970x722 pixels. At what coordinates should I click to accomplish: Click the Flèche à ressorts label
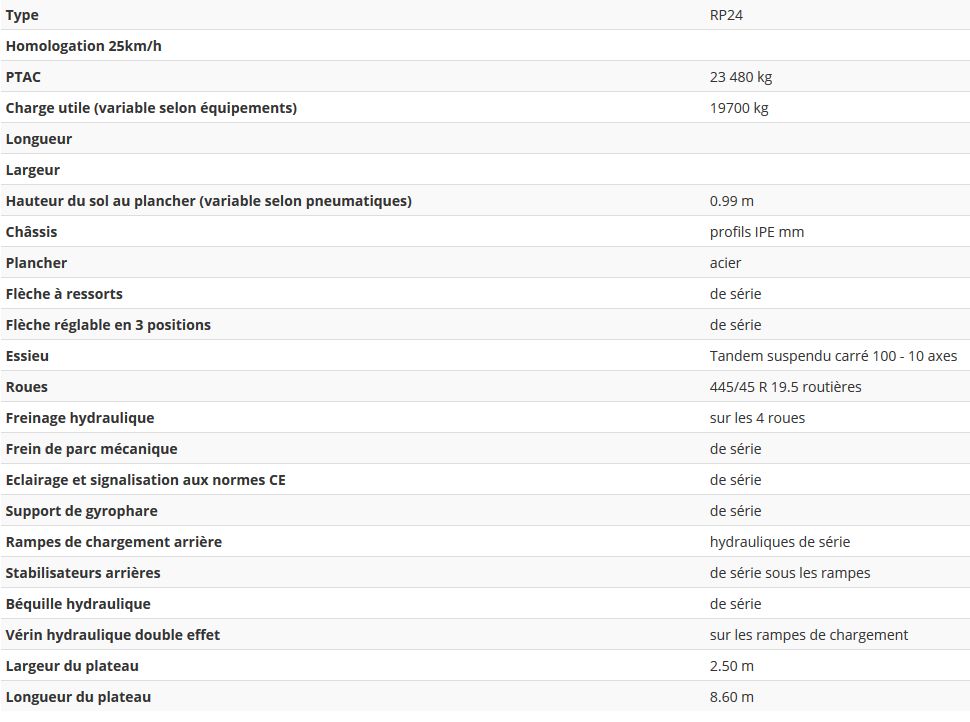pos(64,294)
